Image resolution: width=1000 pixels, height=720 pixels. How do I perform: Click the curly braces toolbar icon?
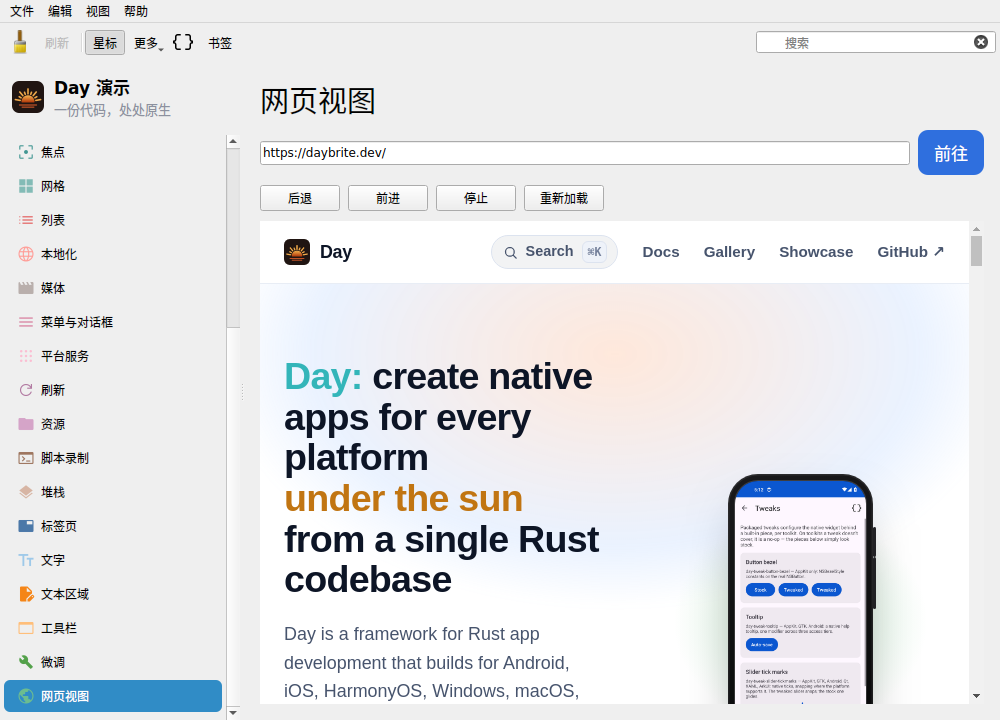183,42
